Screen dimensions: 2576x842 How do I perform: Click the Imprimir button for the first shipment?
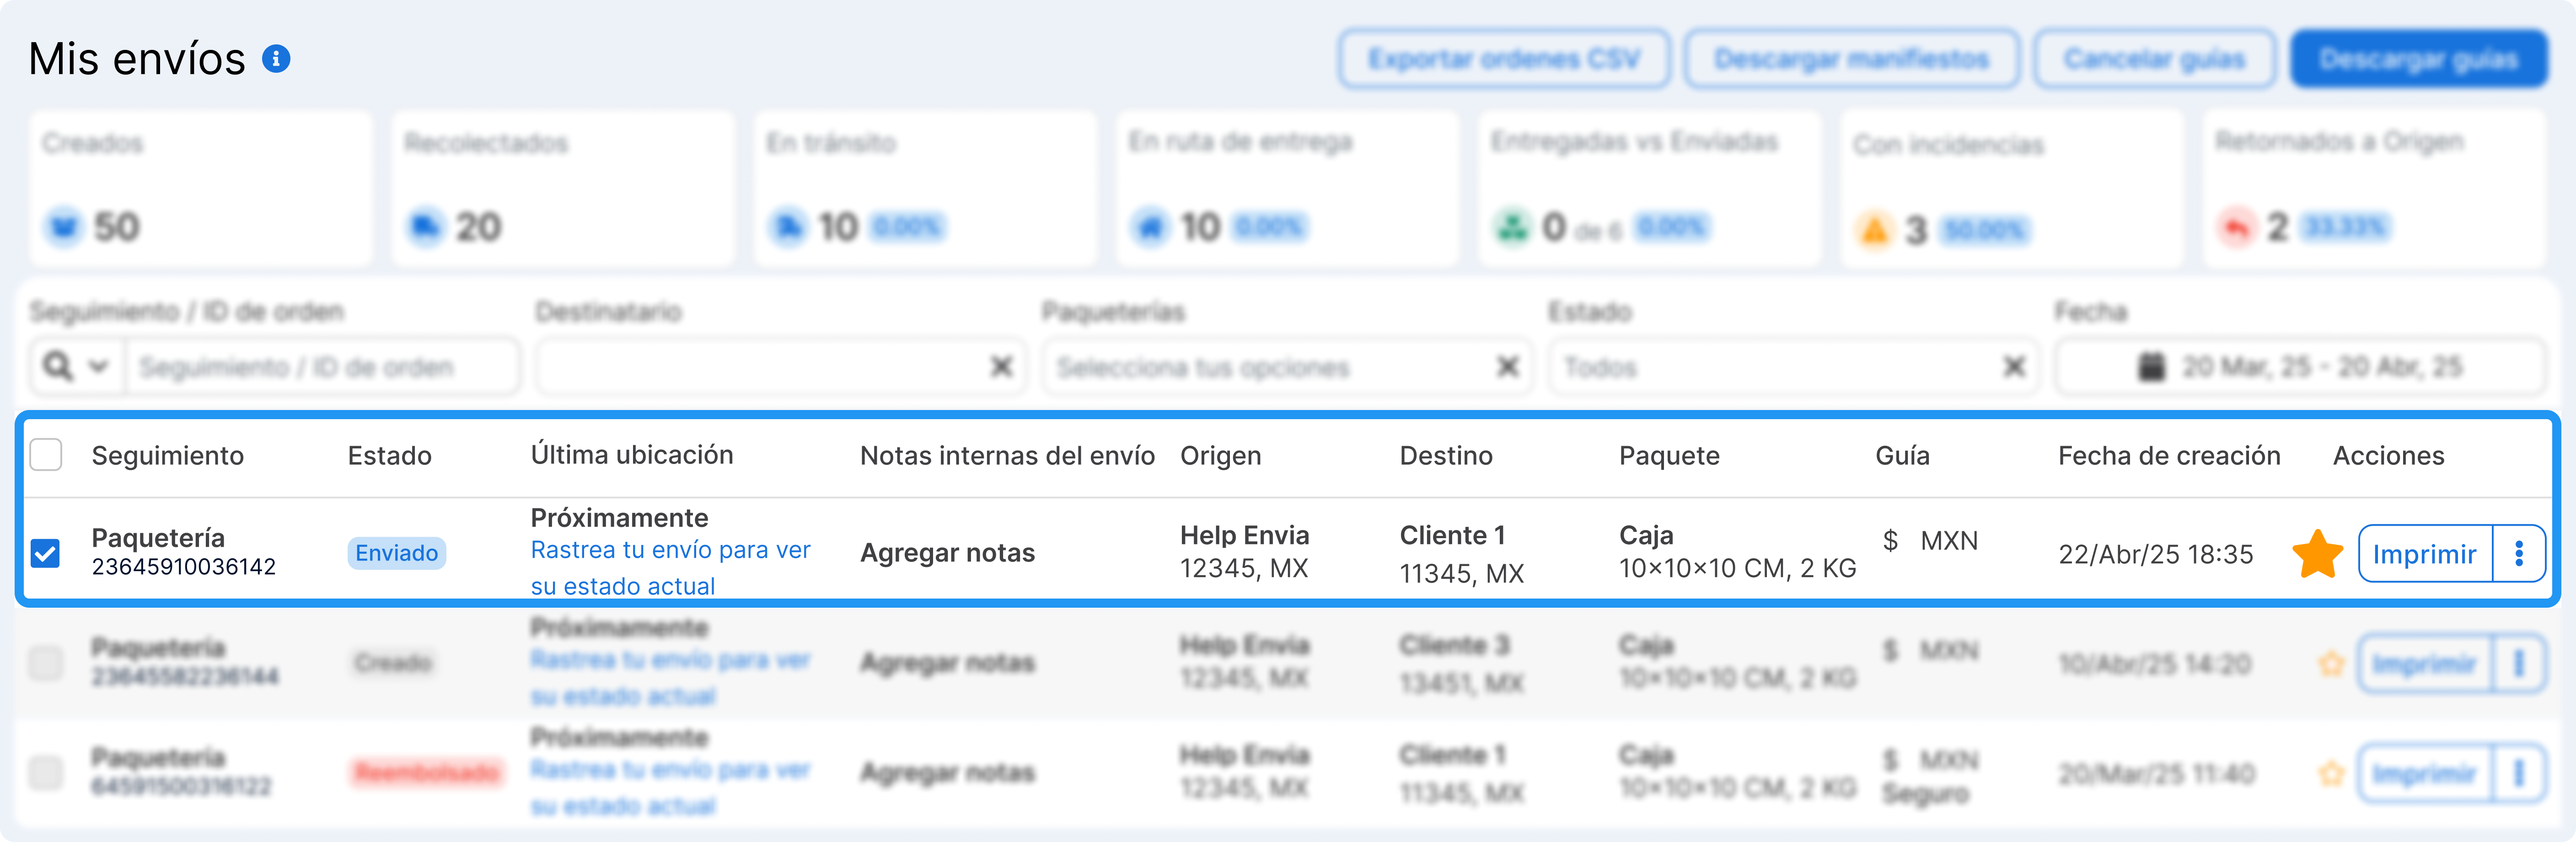2424,553
